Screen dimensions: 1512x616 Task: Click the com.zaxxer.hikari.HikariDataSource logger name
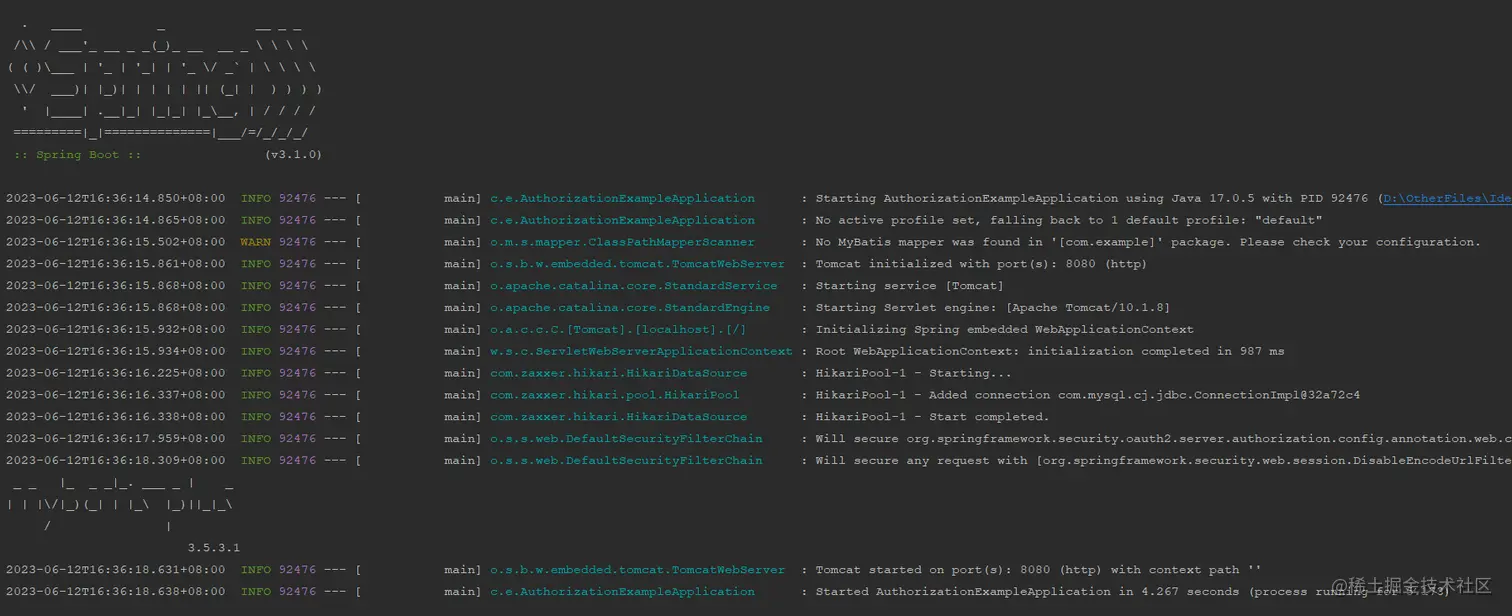point(616,373)
